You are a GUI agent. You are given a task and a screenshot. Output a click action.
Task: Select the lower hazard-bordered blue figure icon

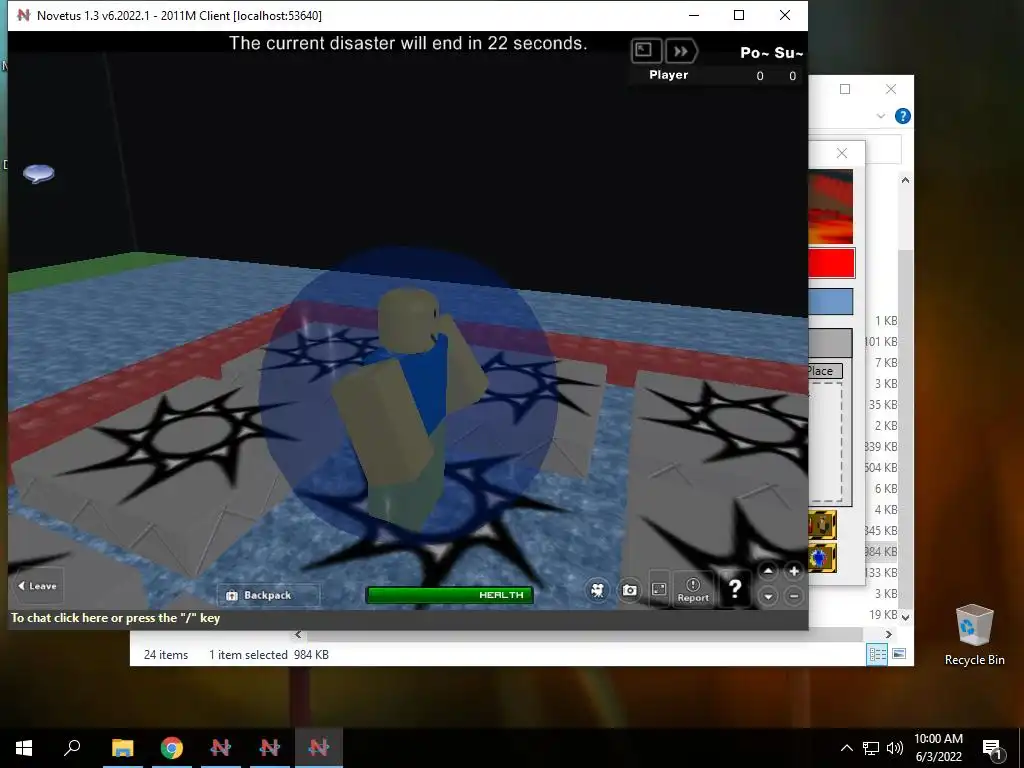point(822,558)
